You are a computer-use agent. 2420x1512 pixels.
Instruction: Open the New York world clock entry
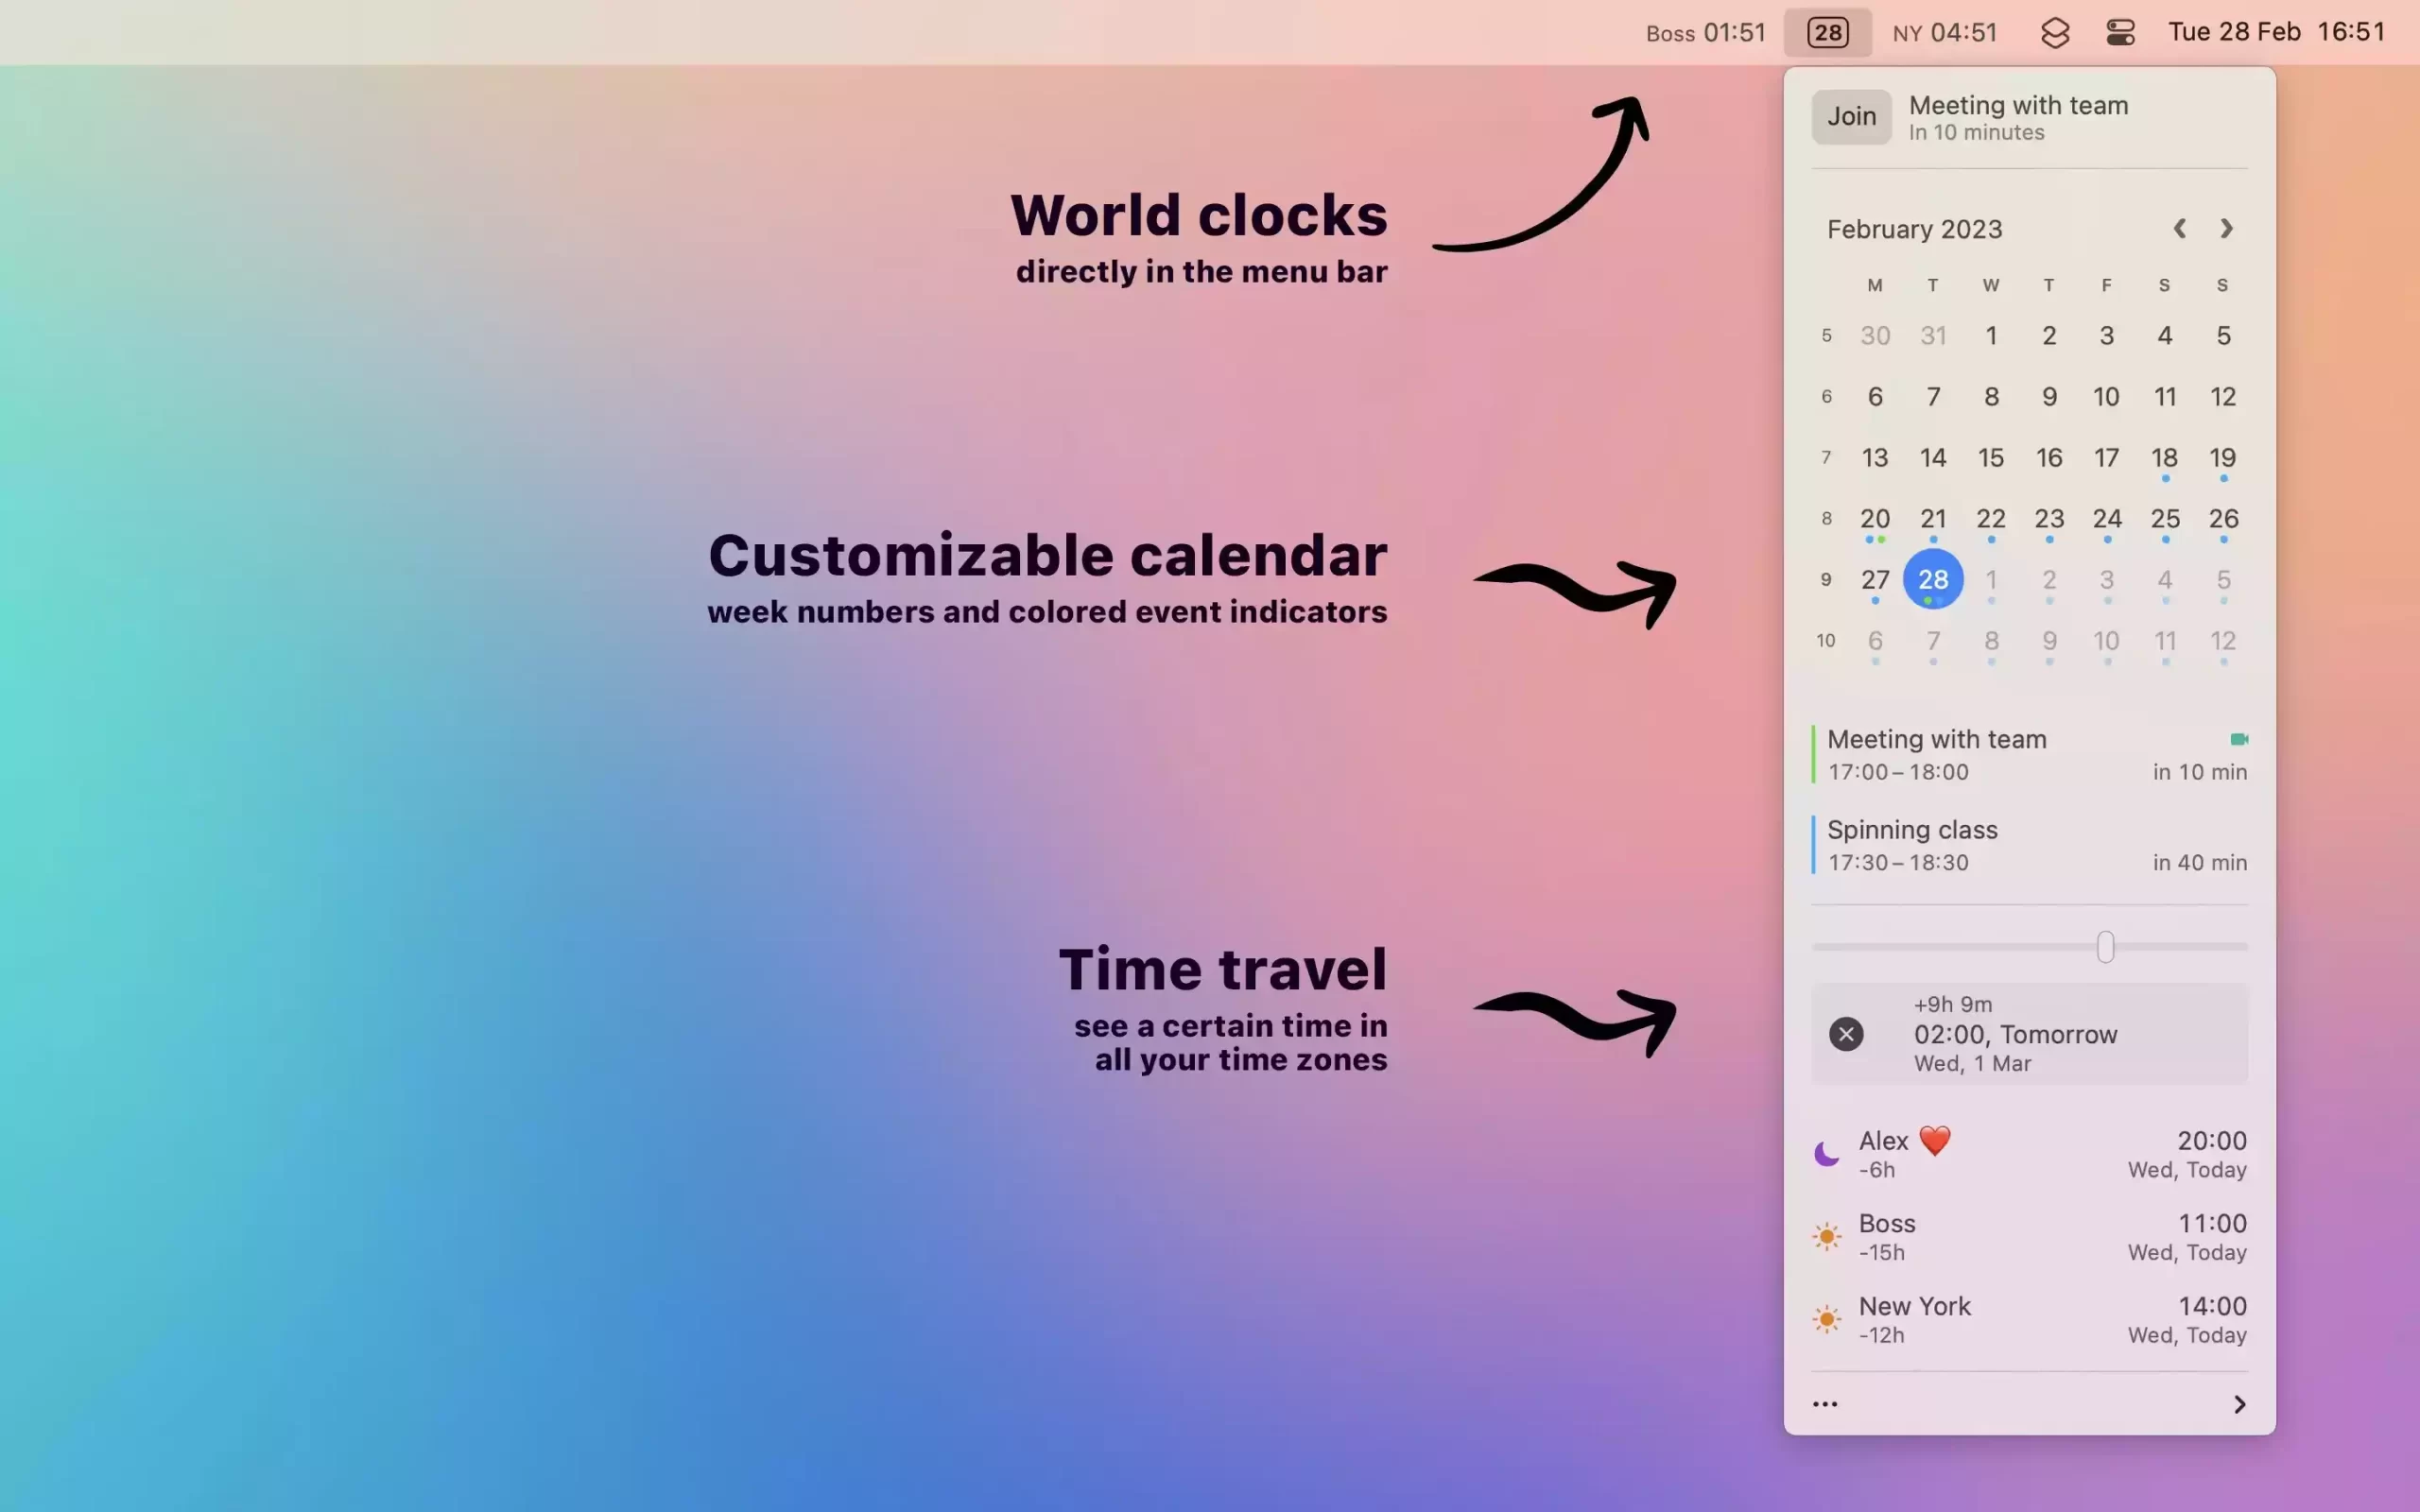tap(2028, 1320)
